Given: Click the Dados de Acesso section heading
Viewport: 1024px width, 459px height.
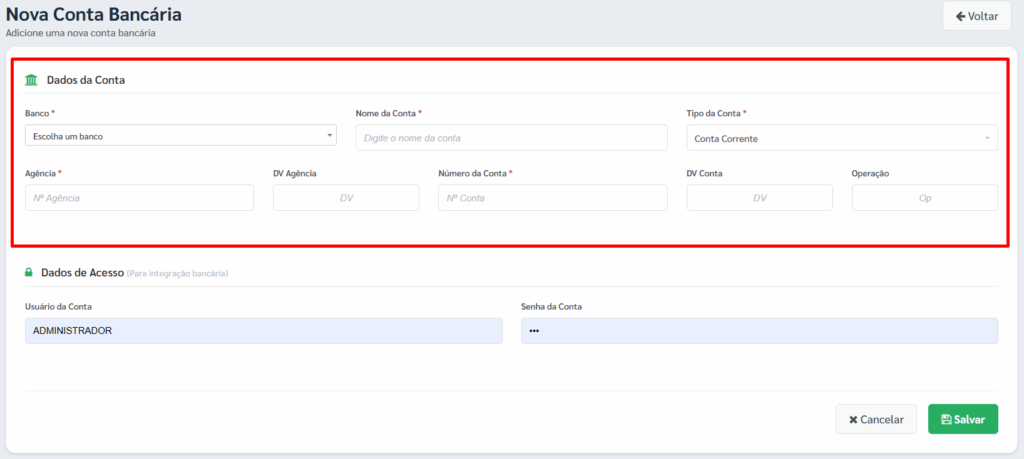Looking at the screenshot, I should click(82, 272).
